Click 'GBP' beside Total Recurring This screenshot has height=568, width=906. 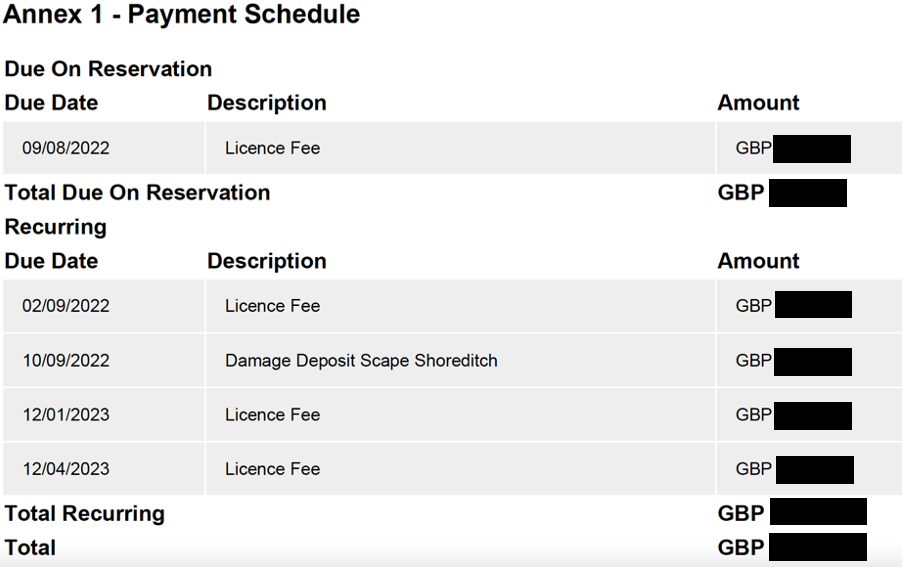tap(741, 513)
